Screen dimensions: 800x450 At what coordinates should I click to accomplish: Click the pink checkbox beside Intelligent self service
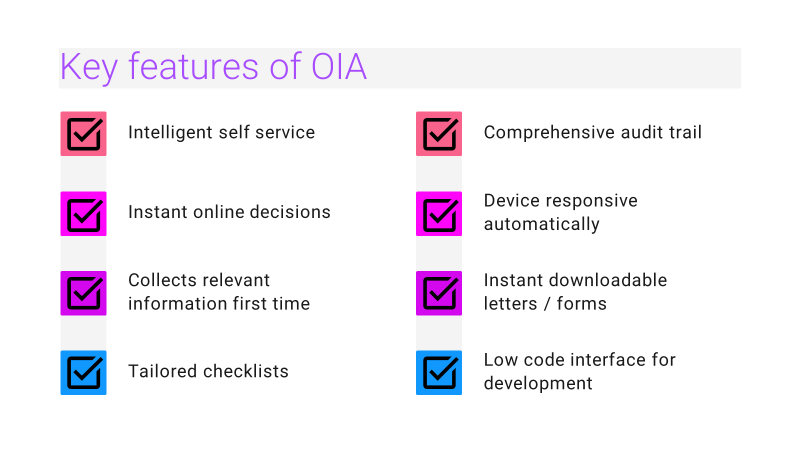[x=83, y=134]
